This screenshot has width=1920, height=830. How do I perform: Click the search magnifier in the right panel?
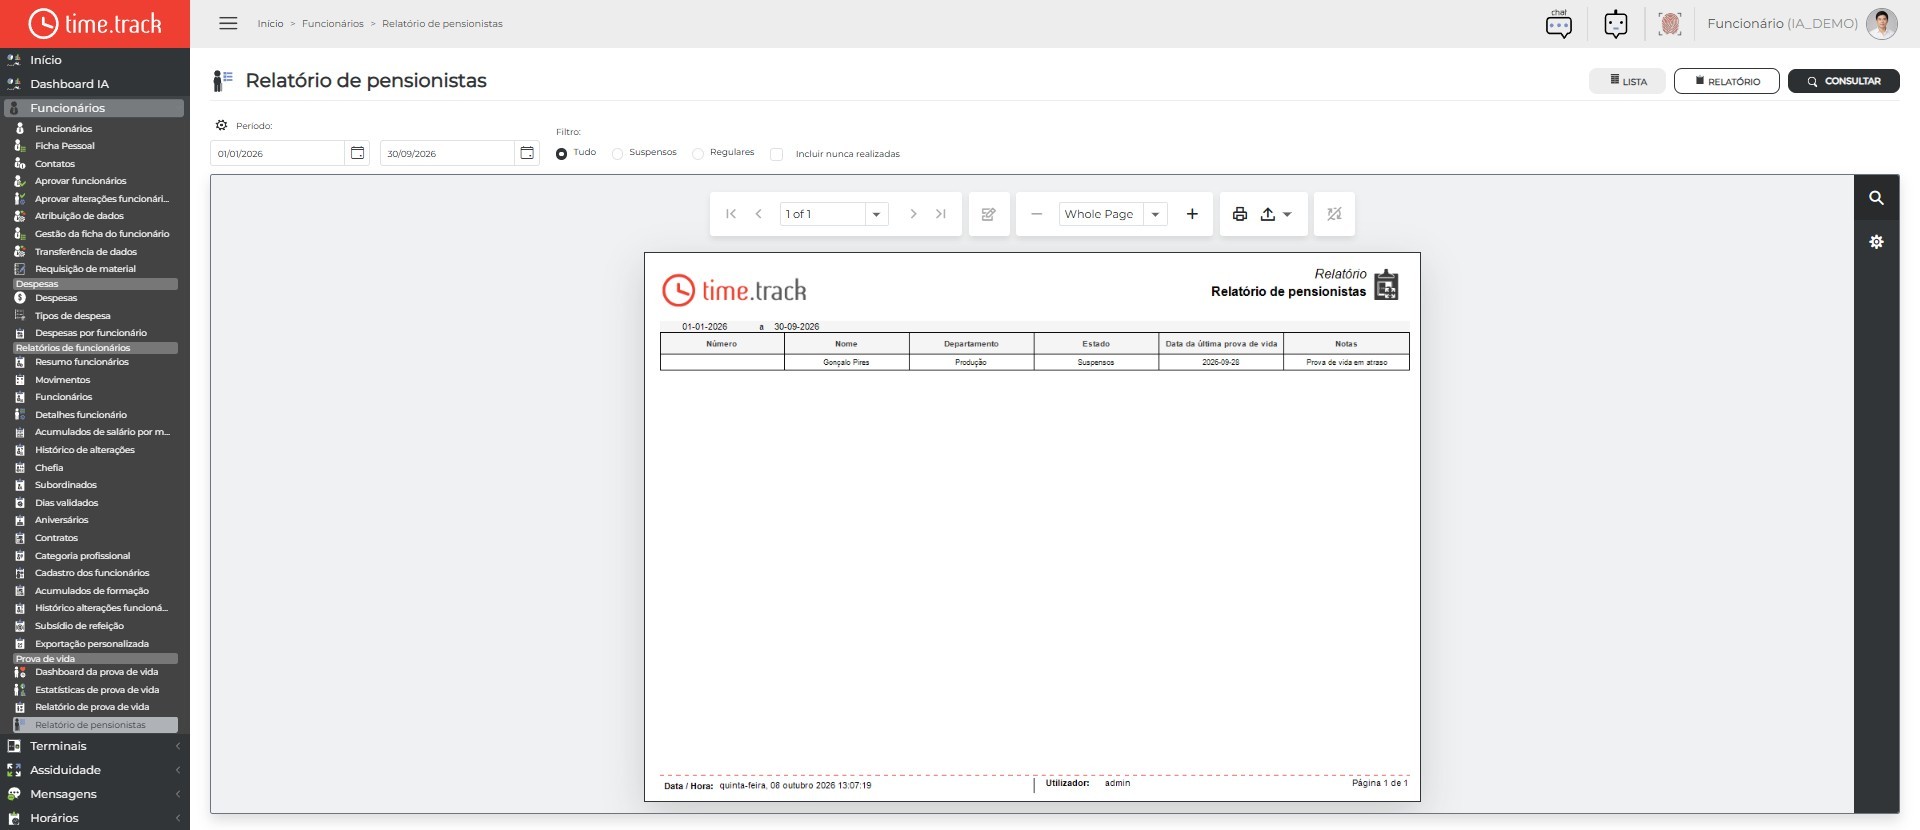(1876, 198)
